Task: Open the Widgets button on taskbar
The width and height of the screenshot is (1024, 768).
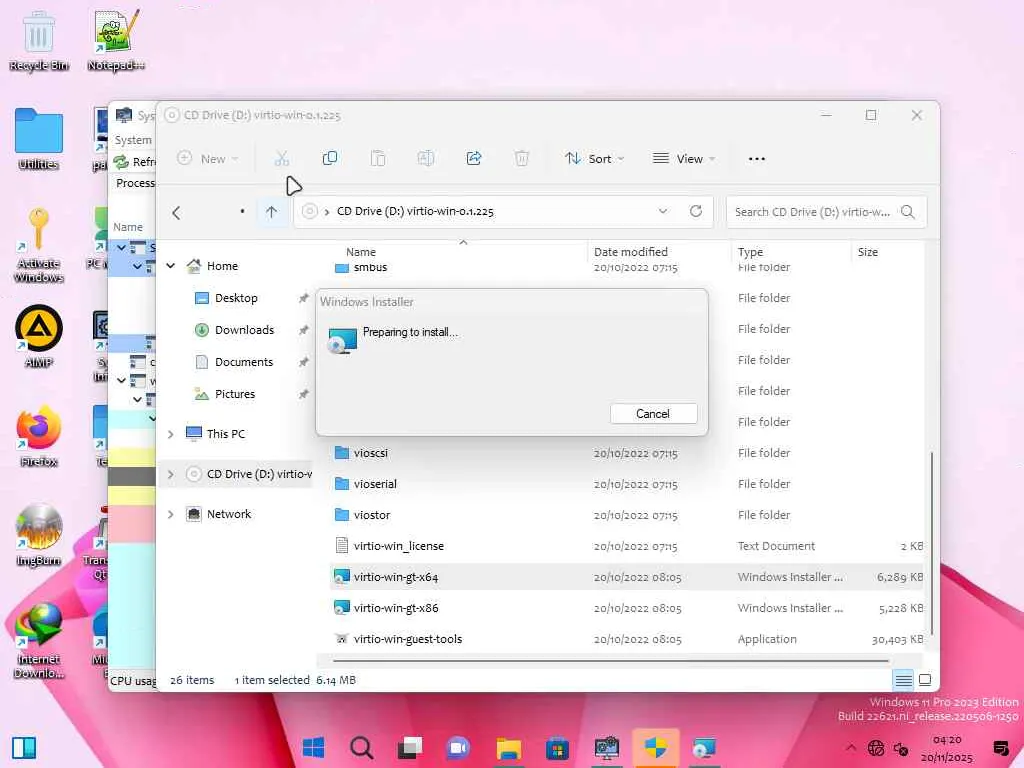Action: pyautogui.click(x=24, y=748)
